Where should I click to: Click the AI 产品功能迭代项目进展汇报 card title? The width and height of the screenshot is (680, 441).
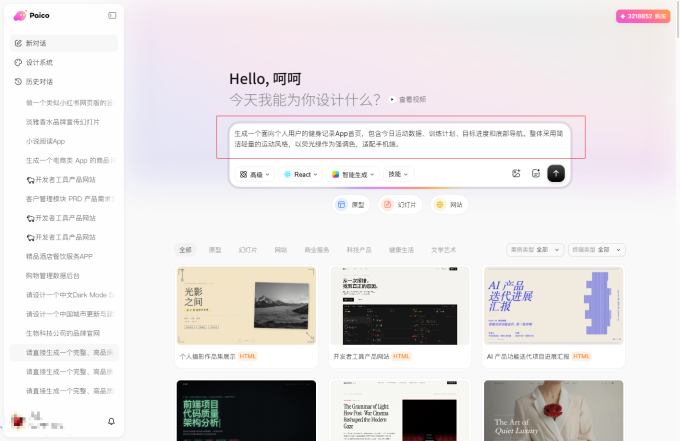pyautogui.click(x=528, y=356)
